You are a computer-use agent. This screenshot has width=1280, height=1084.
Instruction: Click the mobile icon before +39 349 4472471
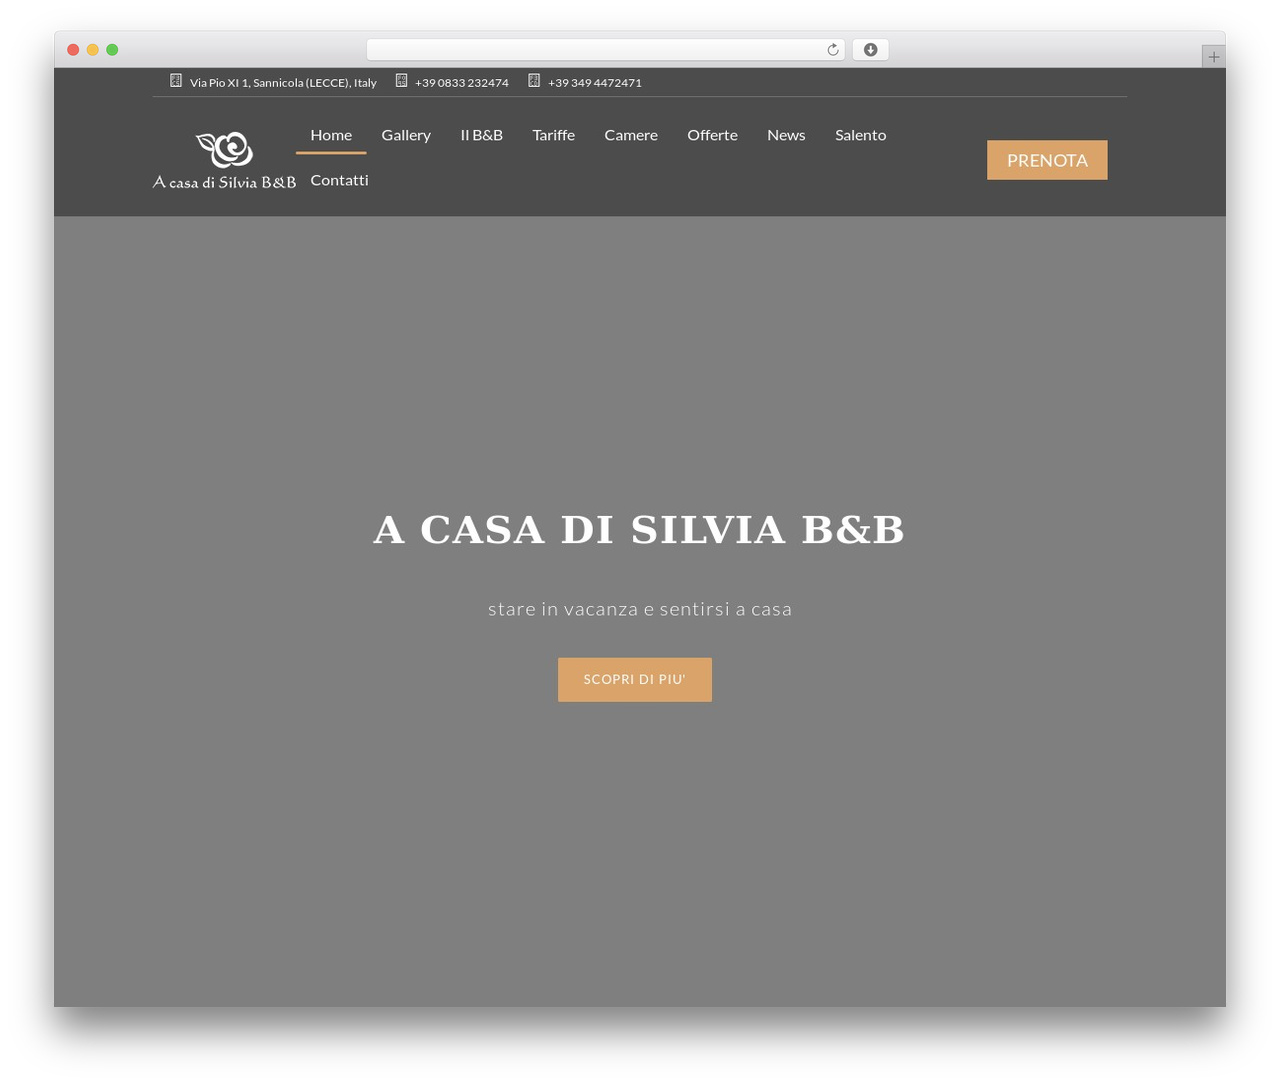coord(534,81)
